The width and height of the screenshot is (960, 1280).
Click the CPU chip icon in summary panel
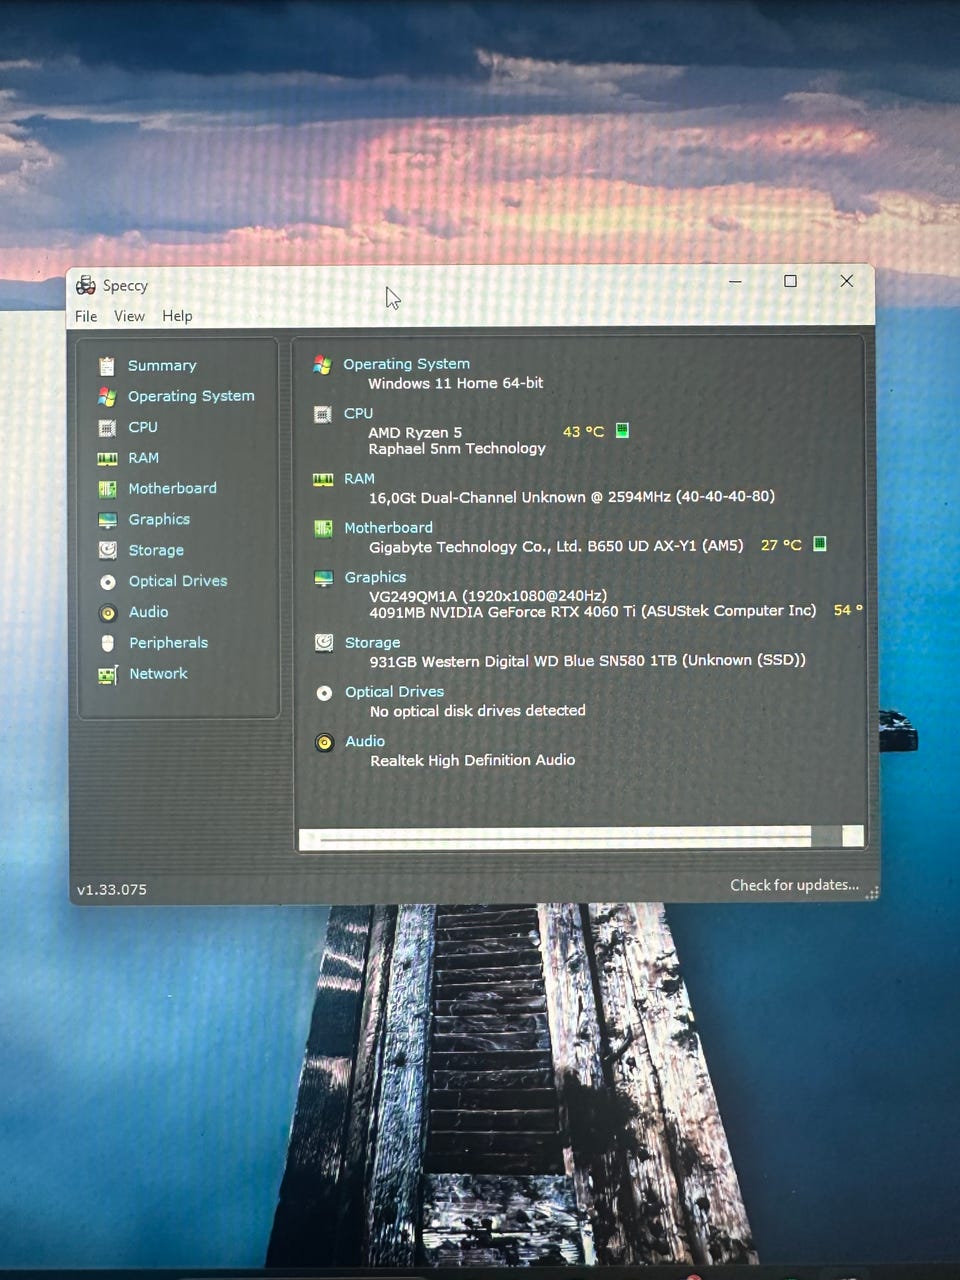pyautogui.click(x=322, y=414)
